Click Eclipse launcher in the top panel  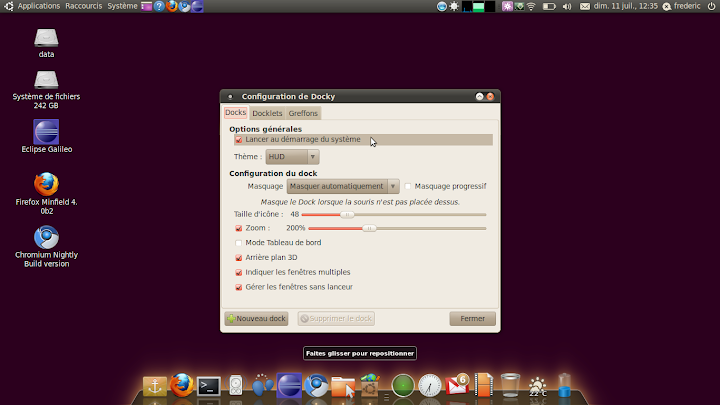click(197, 6)
